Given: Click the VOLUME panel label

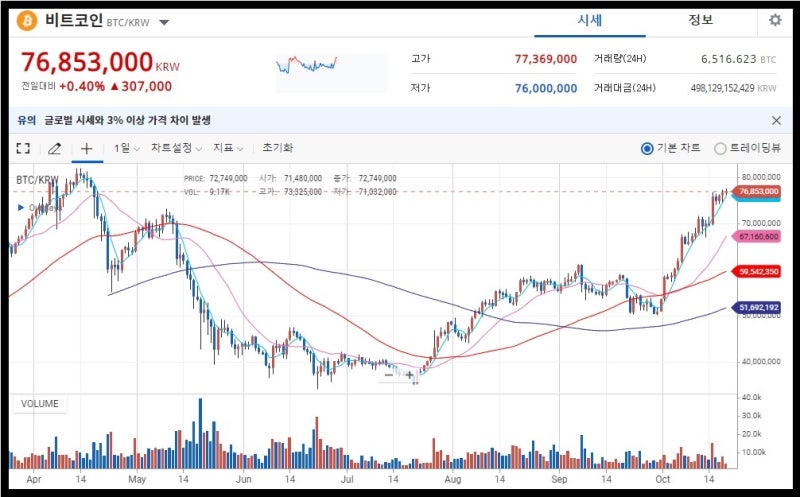Looking at the screenshot, I should 40,404.
